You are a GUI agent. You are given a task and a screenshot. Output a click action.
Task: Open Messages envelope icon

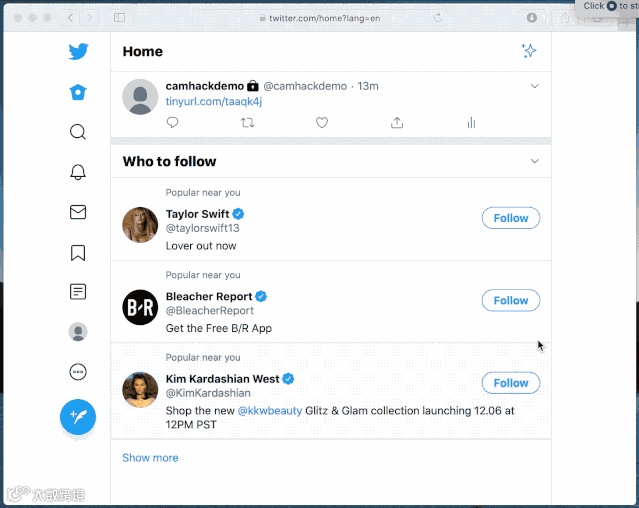(78, 212)
